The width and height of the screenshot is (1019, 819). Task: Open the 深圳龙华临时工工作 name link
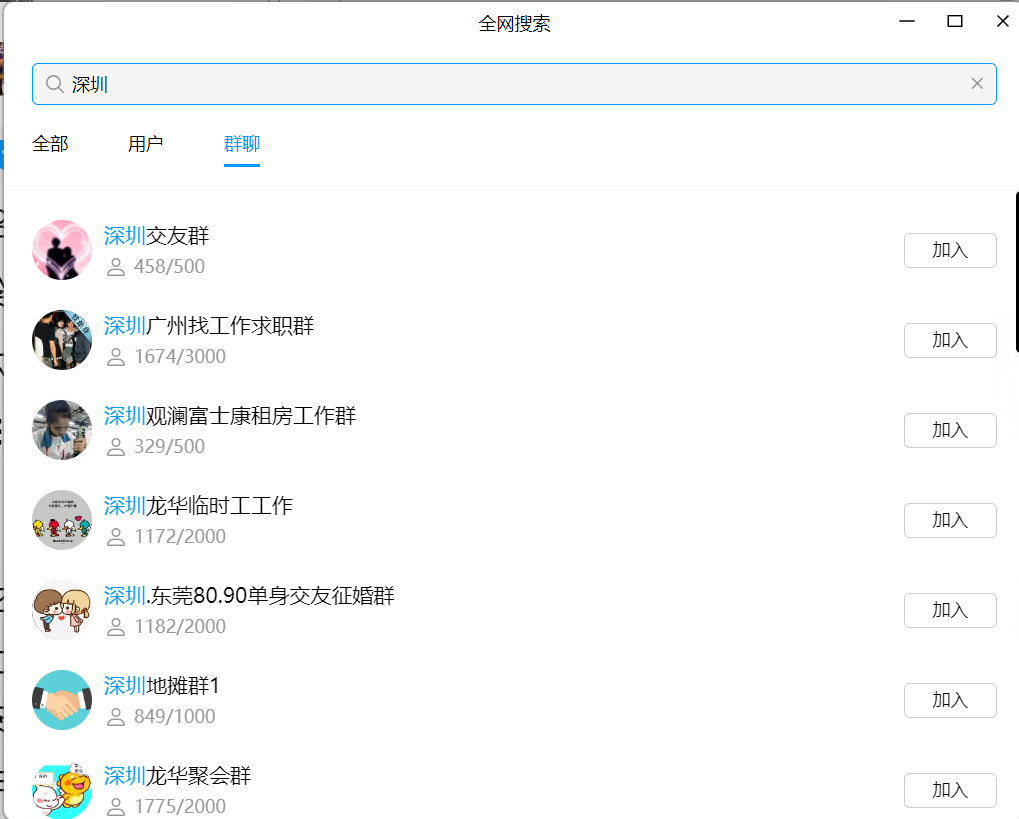point(197,506)
